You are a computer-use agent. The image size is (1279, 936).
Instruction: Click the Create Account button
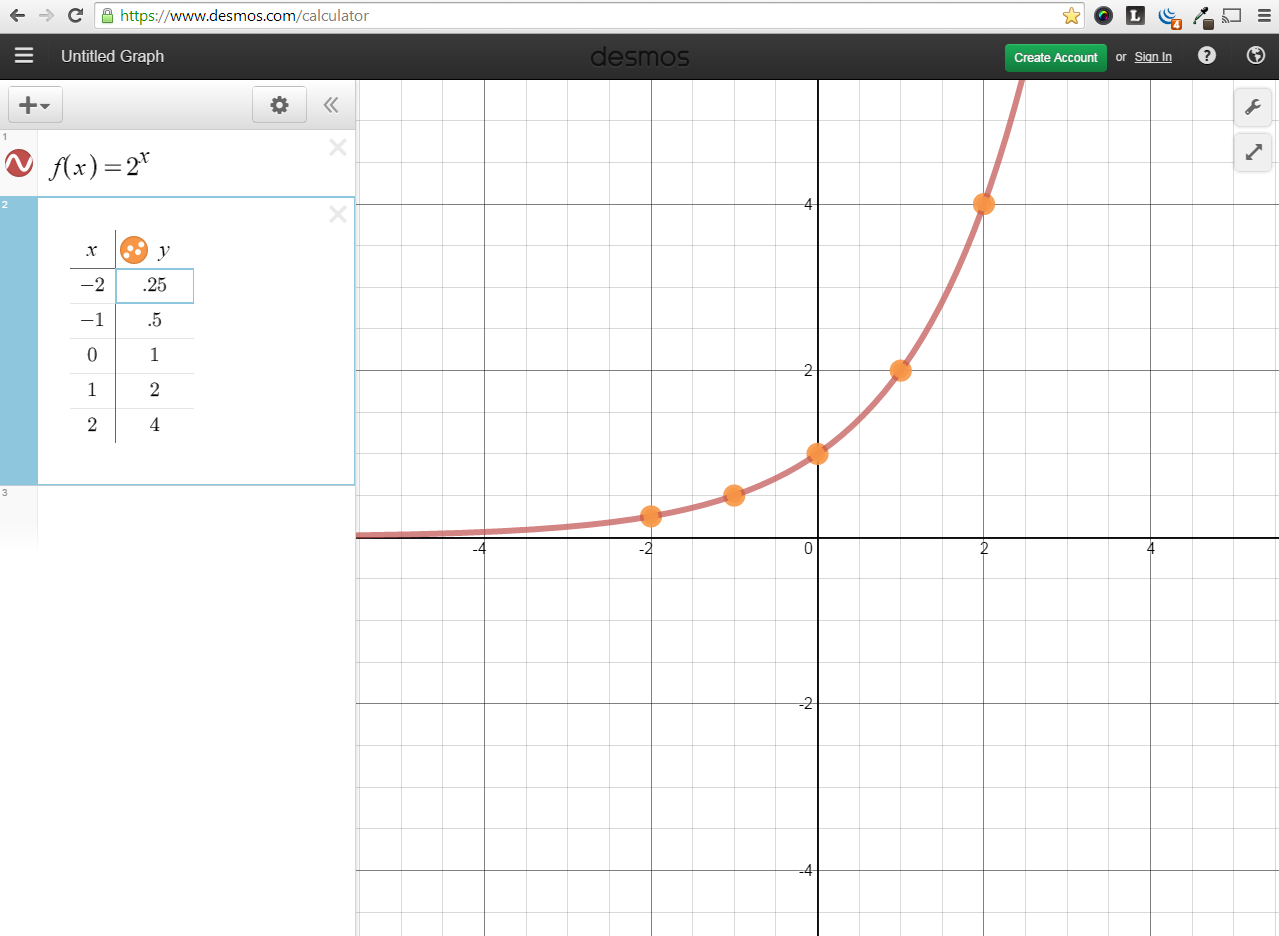[x=1055, y=57]
